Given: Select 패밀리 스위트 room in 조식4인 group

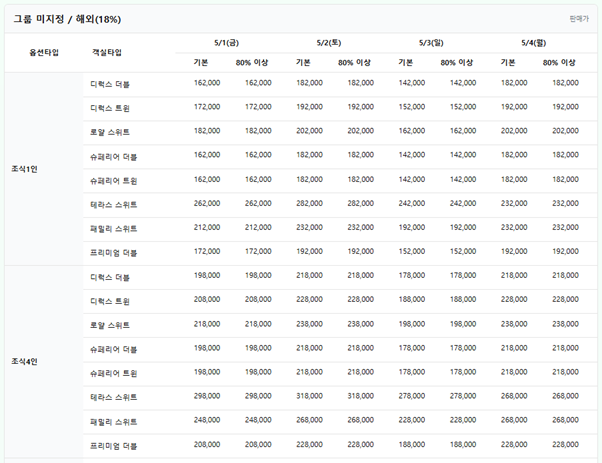Looking at the screenshot, I should [x=113, y=421].
